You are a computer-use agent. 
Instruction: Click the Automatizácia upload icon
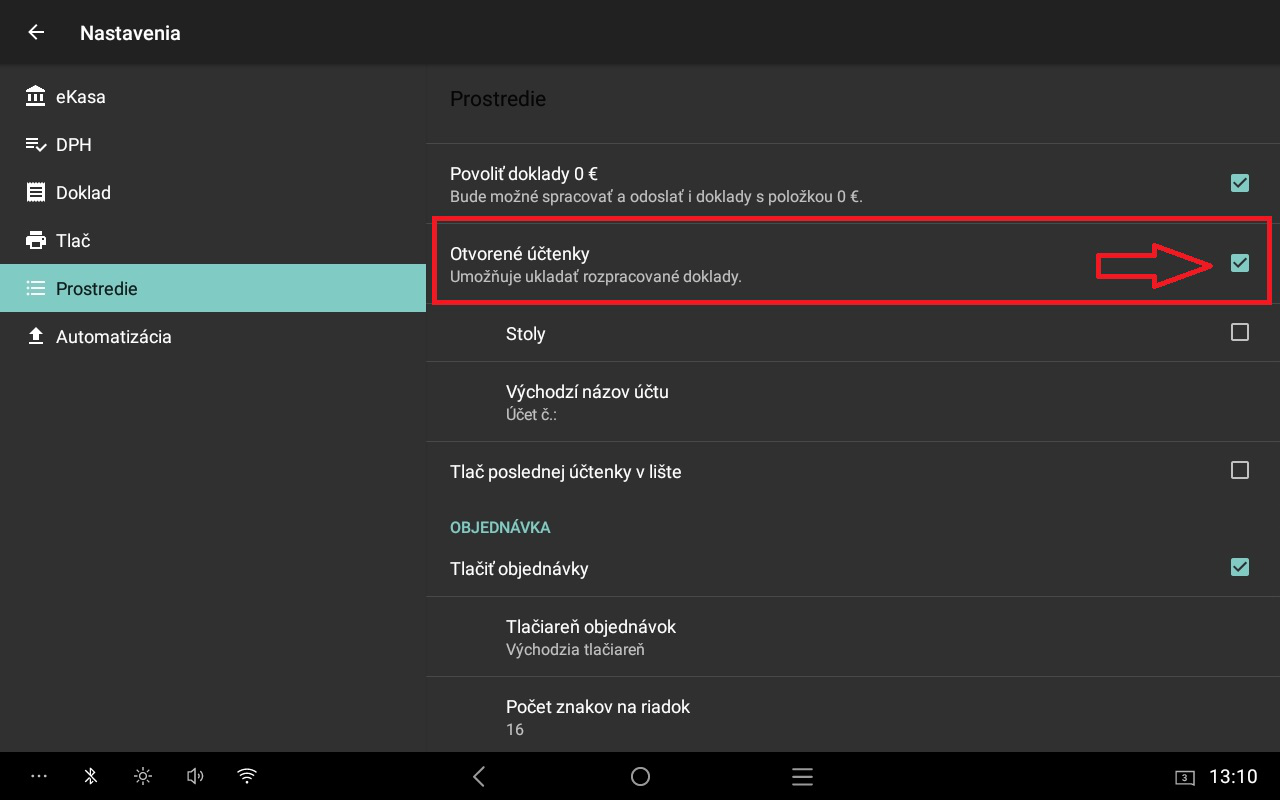click(x=36, y=336)
